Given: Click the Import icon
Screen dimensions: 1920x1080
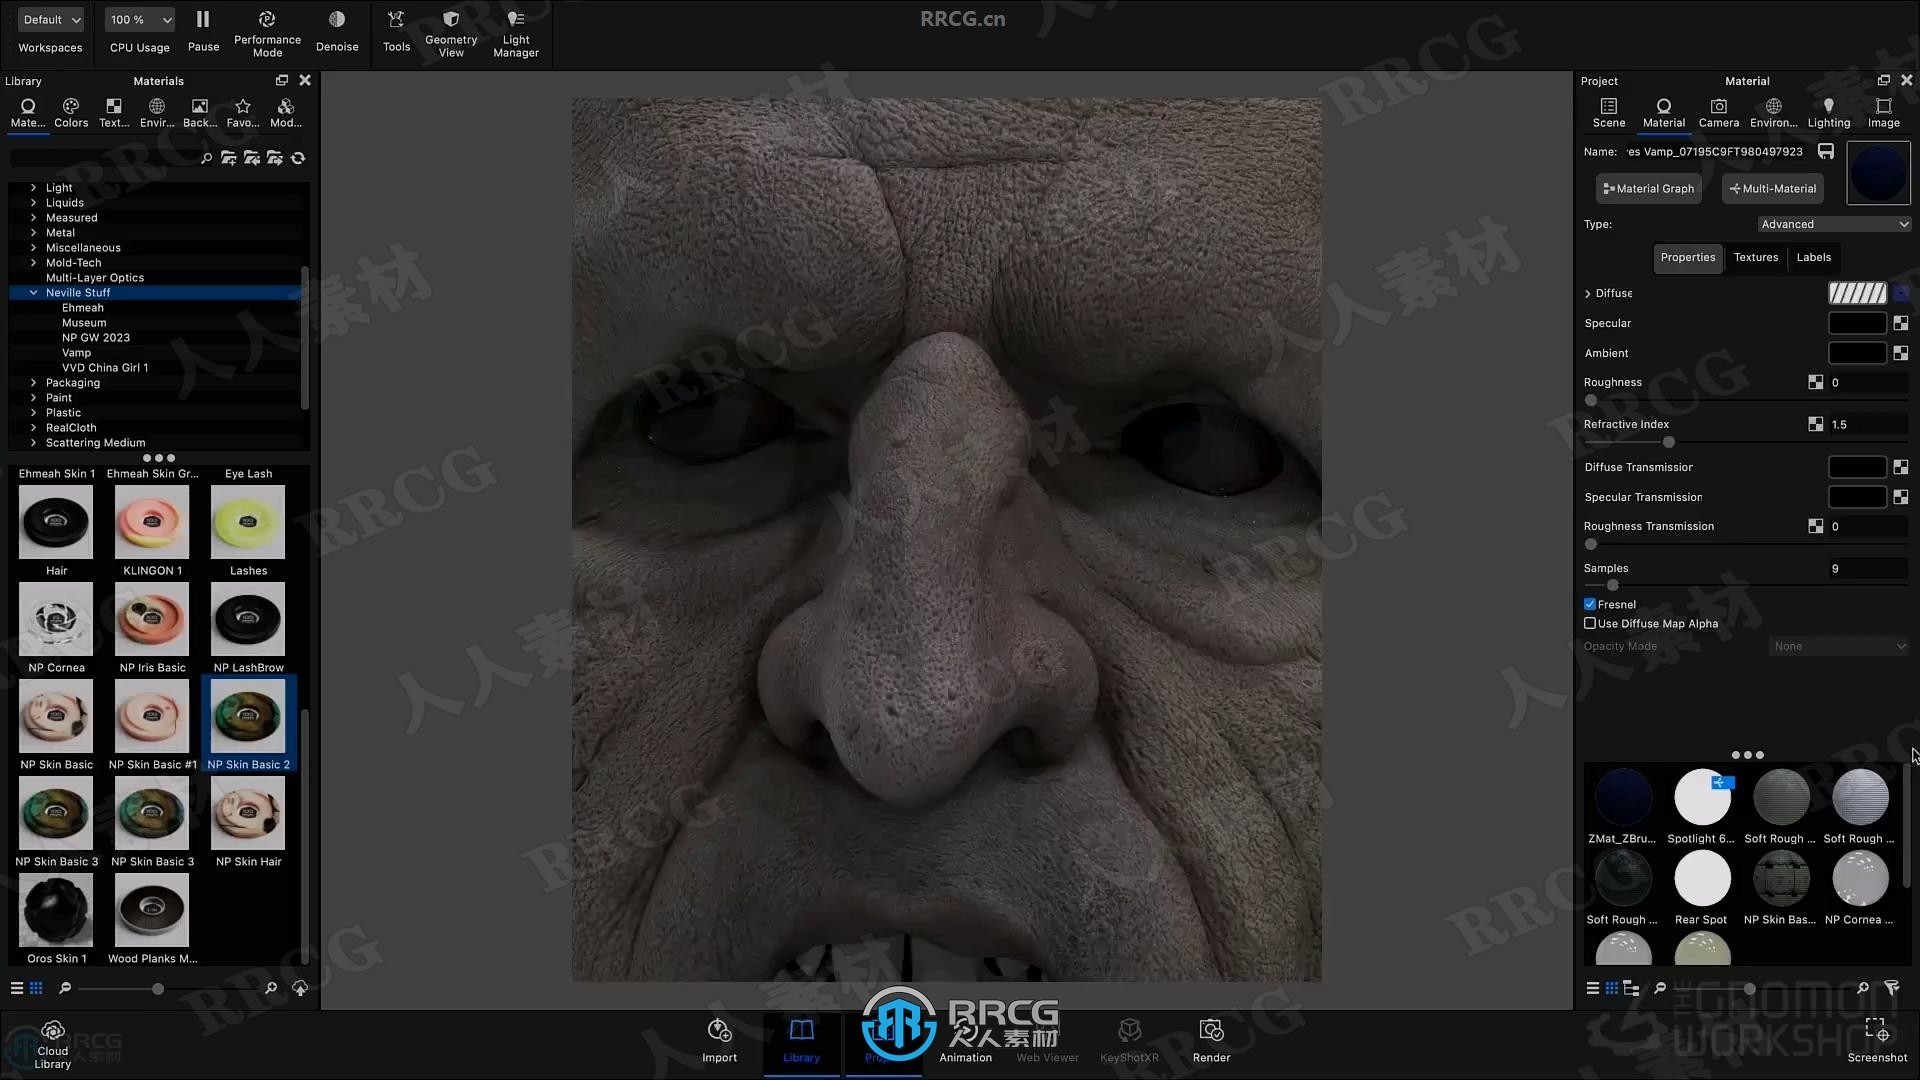Looking at the screenshot, I should [719, 1031].
